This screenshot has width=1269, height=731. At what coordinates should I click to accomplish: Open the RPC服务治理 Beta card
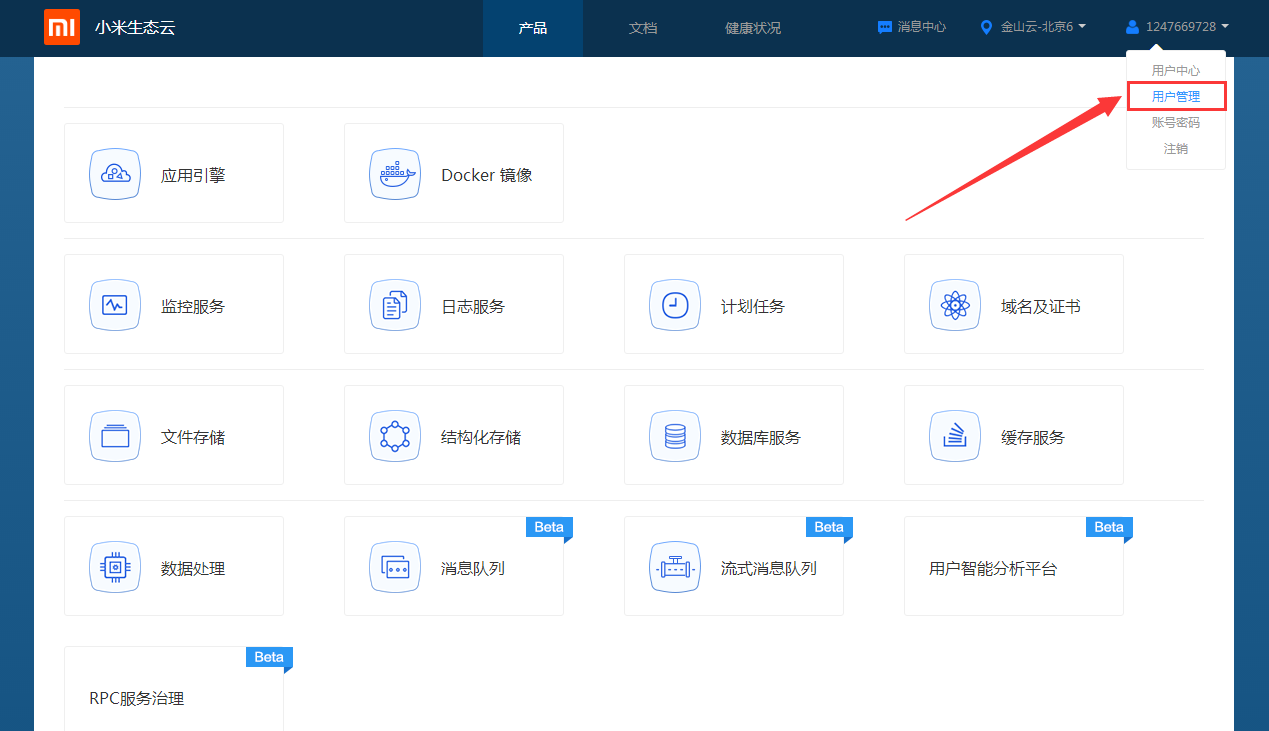(x=173, y=692)
